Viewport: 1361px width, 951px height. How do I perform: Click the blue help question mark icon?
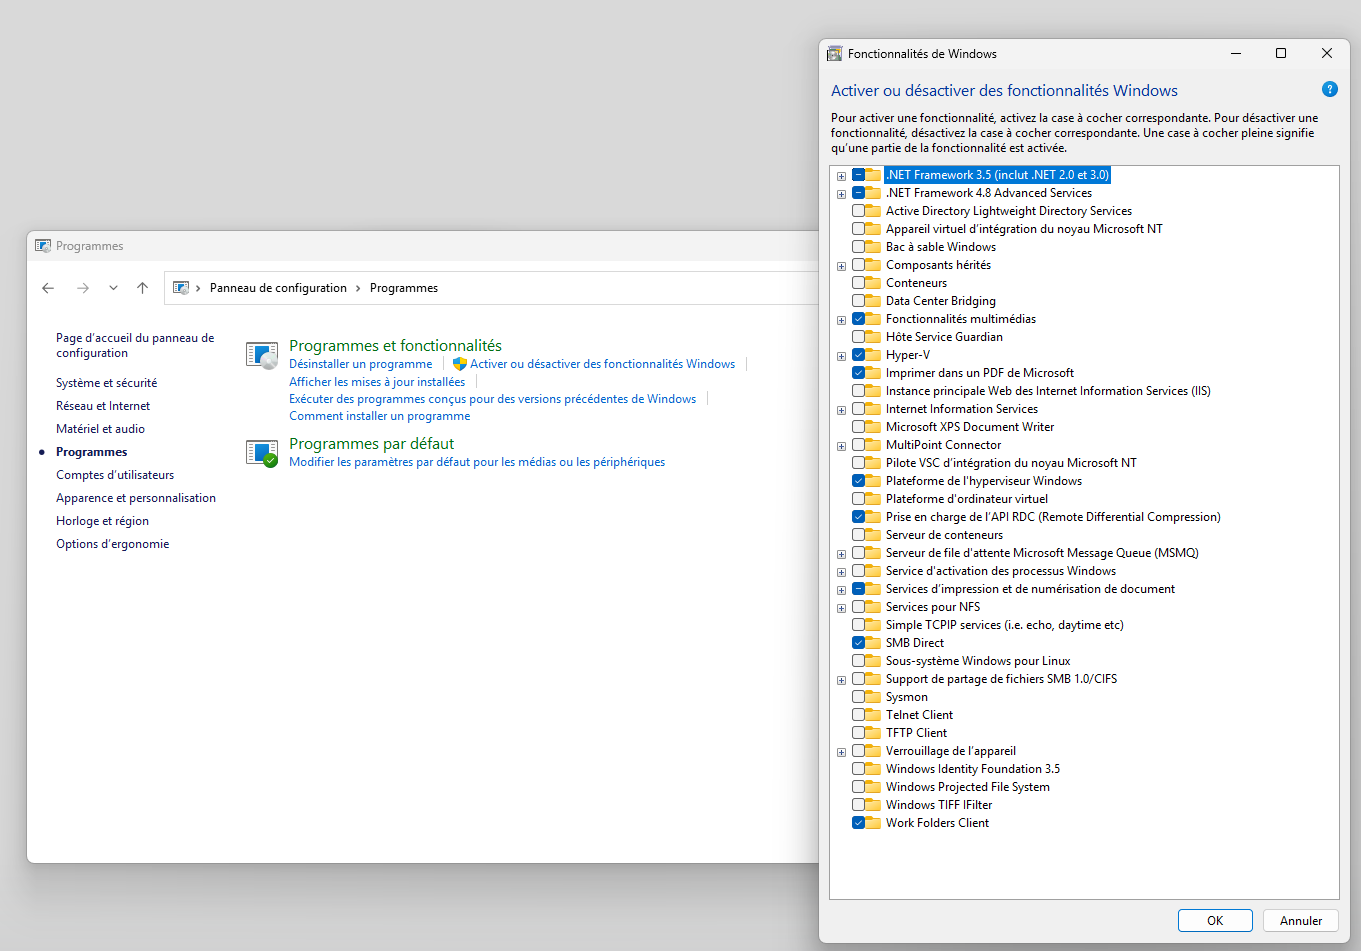tap(1329, 89)
